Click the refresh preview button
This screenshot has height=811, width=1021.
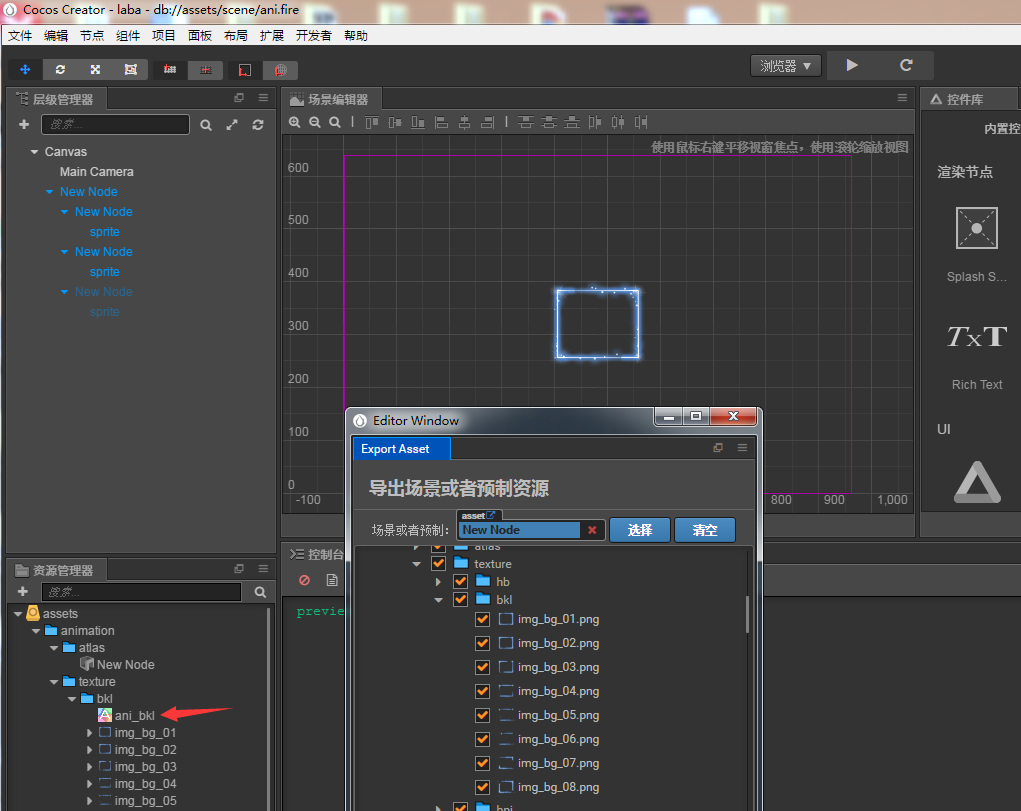[906, 65]
